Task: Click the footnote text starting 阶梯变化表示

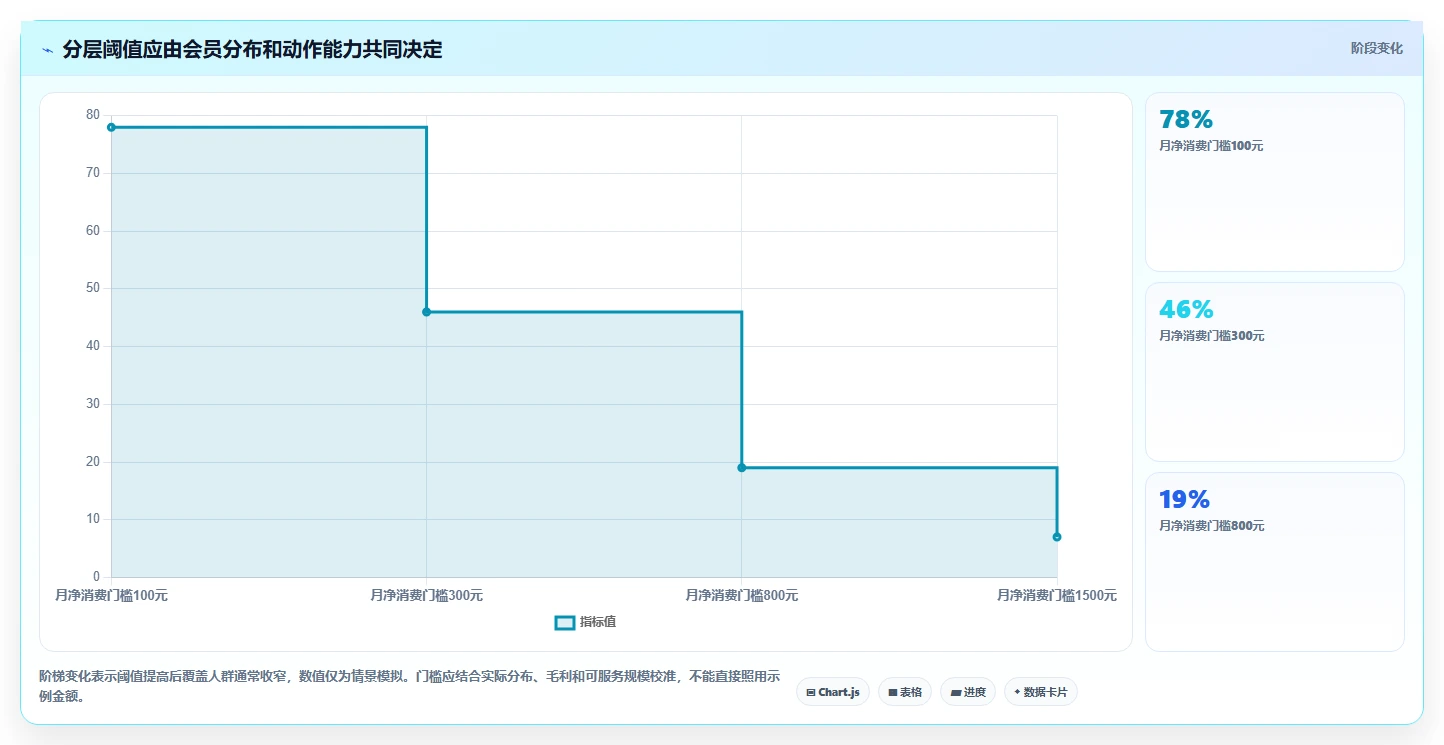Action: (409, 687)
